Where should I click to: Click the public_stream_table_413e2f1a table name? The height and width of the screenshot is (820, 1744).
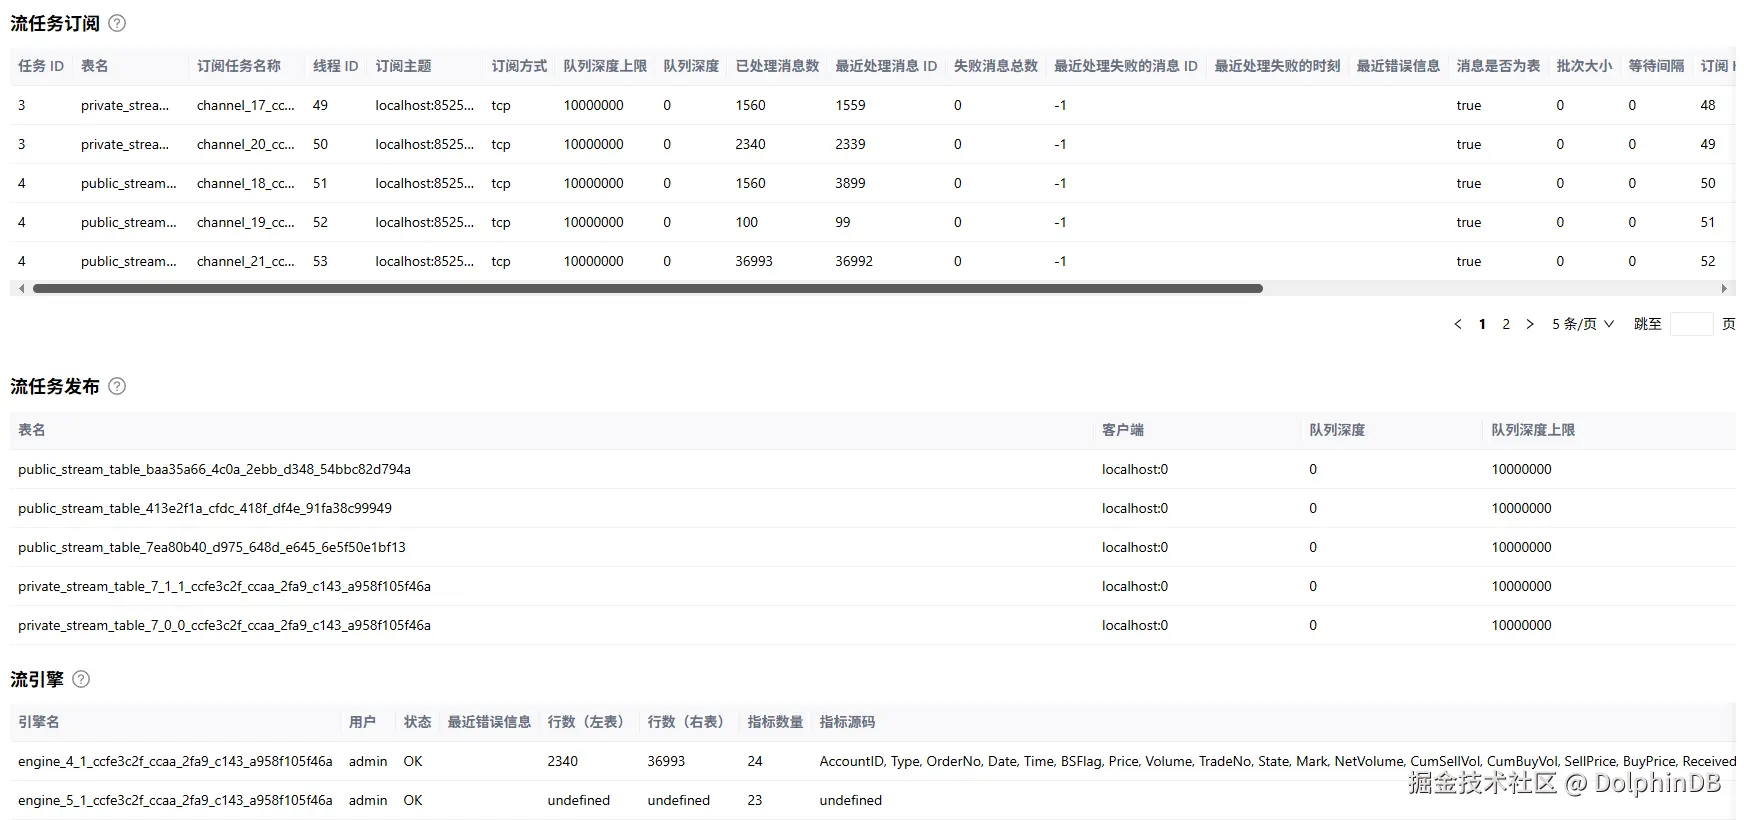(x=205, y=508)
